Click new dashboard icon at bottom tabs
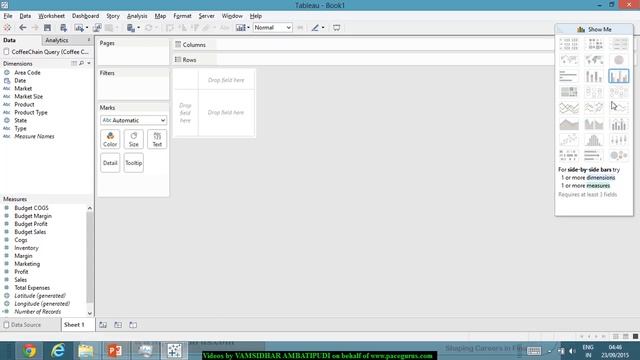The width and height of the screenshot is (640, 360). click(x=118, y=325)
